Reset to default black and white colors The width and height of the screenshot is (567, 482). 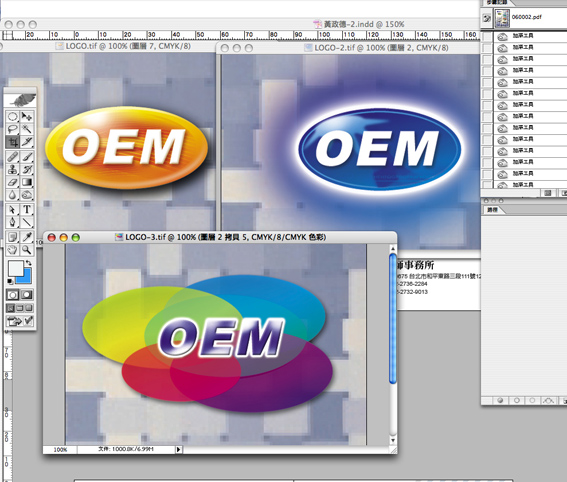pos(10,281)
